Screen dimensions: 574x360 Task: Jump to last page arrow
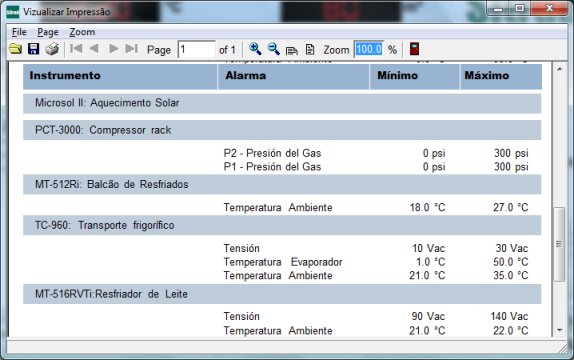(131, 49)
